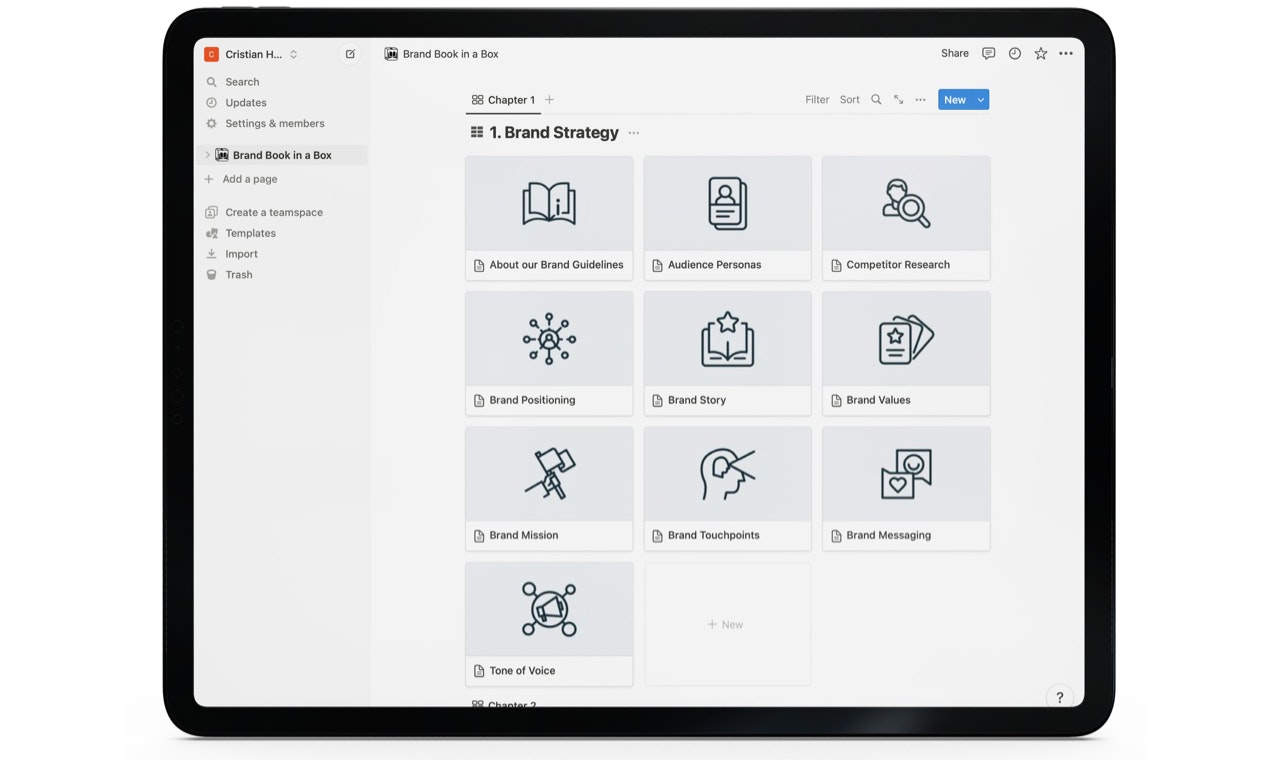Click the Share button

click(x=954, y=54)
